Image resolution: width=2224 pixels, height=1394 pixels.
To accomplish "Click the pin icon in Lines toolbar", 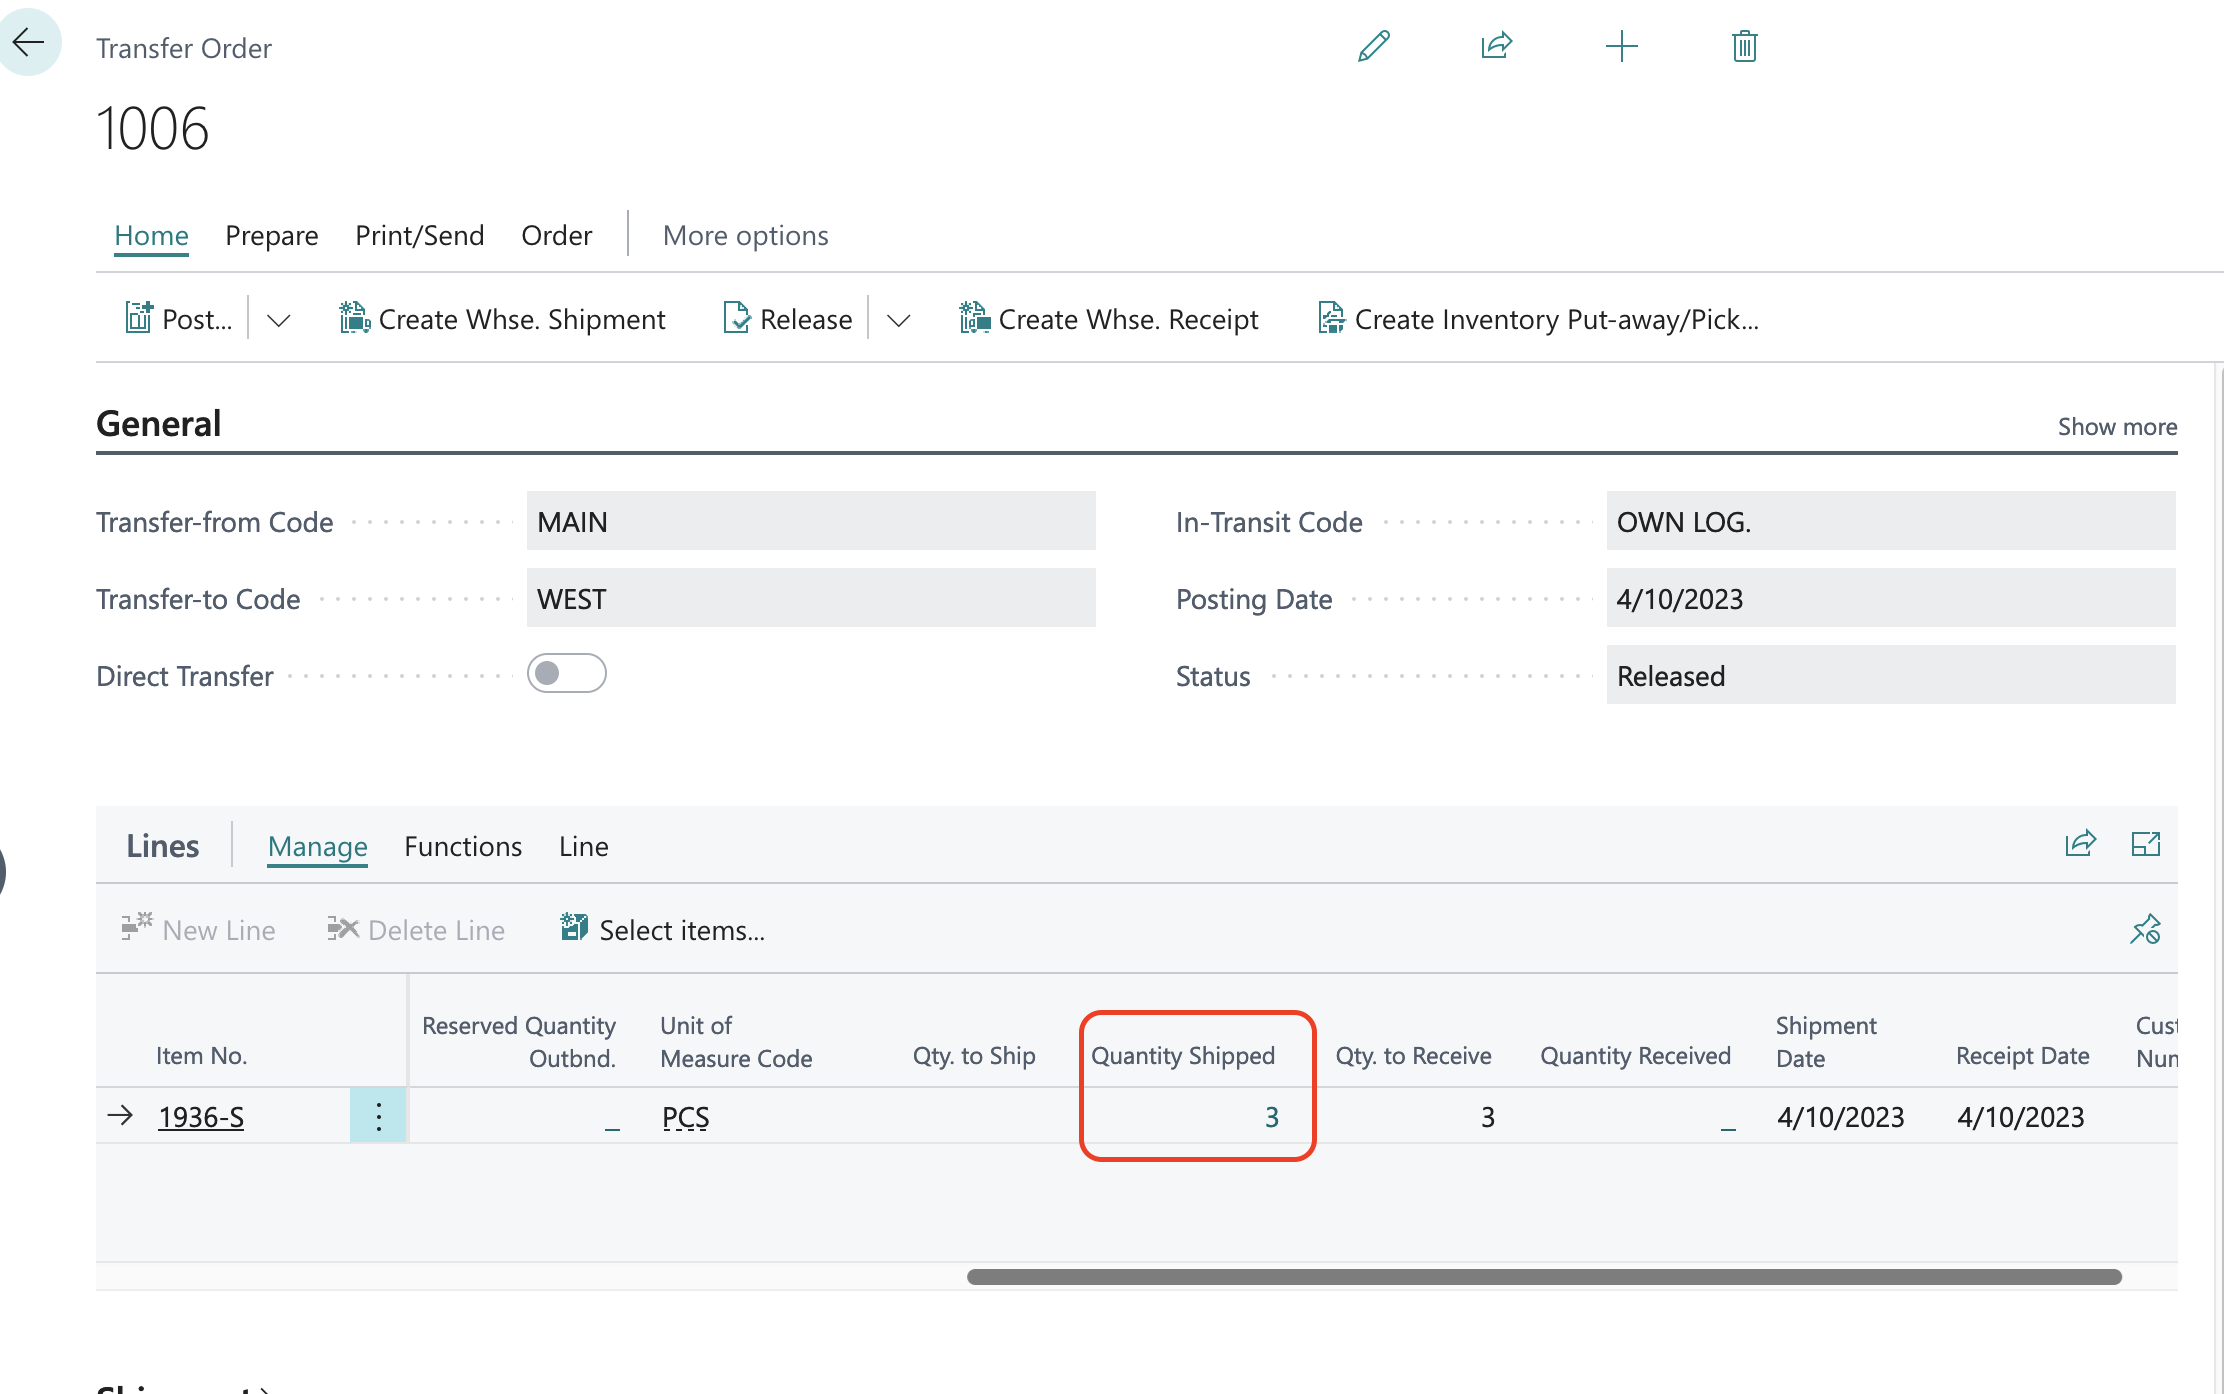I will tap(2145, 930).
